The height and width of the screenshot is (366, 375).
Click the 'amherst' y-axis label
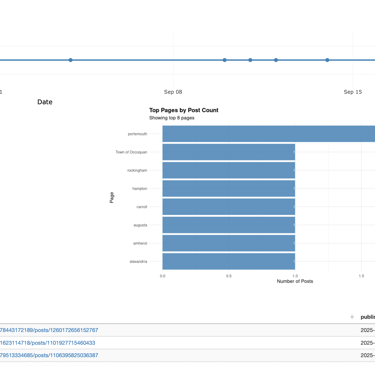point(140,243)
